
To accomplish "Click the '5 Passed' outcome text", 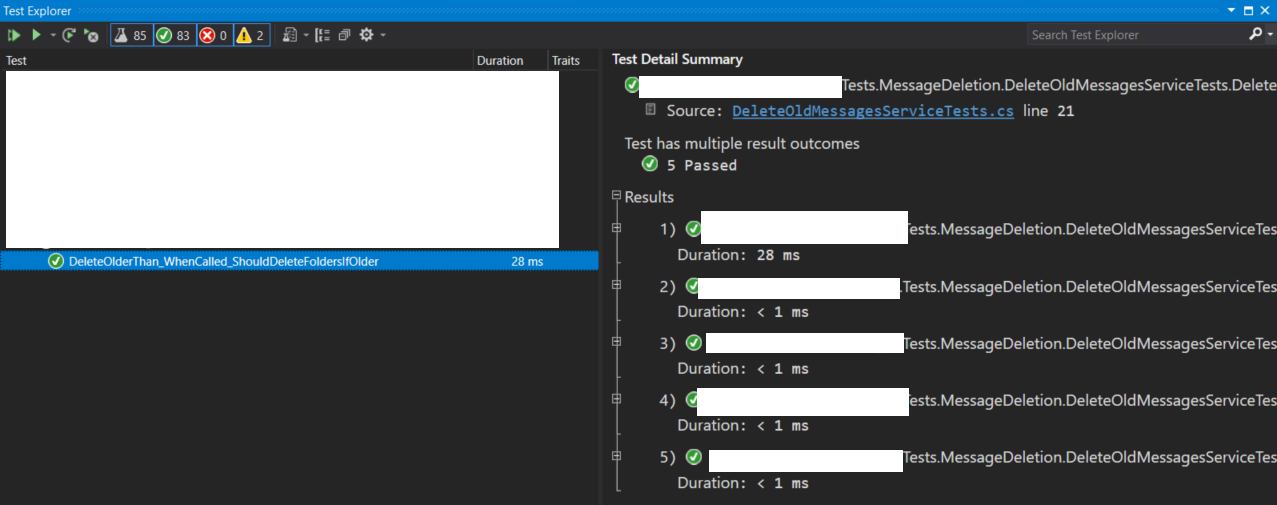I will pos(702,165).
